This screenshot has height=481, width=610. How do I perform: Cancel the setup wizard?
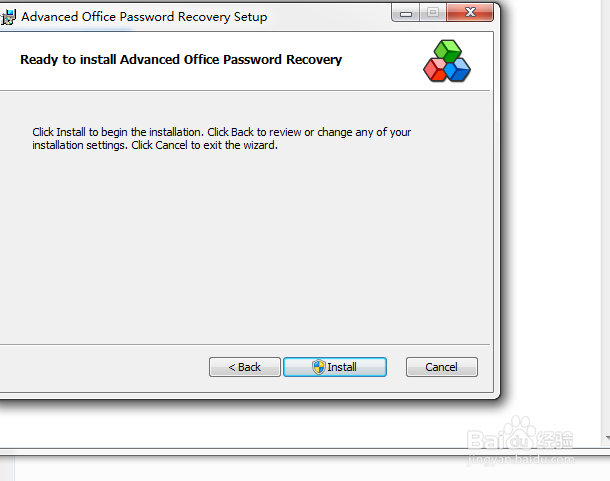pos(442,367)
